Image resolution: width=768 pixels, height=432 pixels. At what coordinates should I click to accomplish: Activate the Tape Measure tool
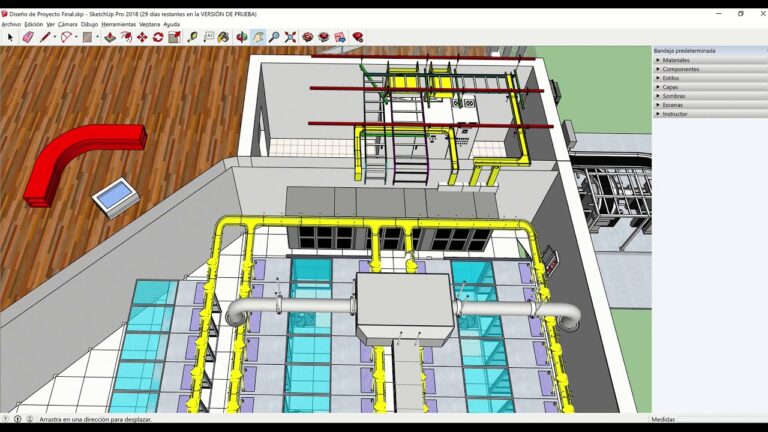click(x=192, y=37)
